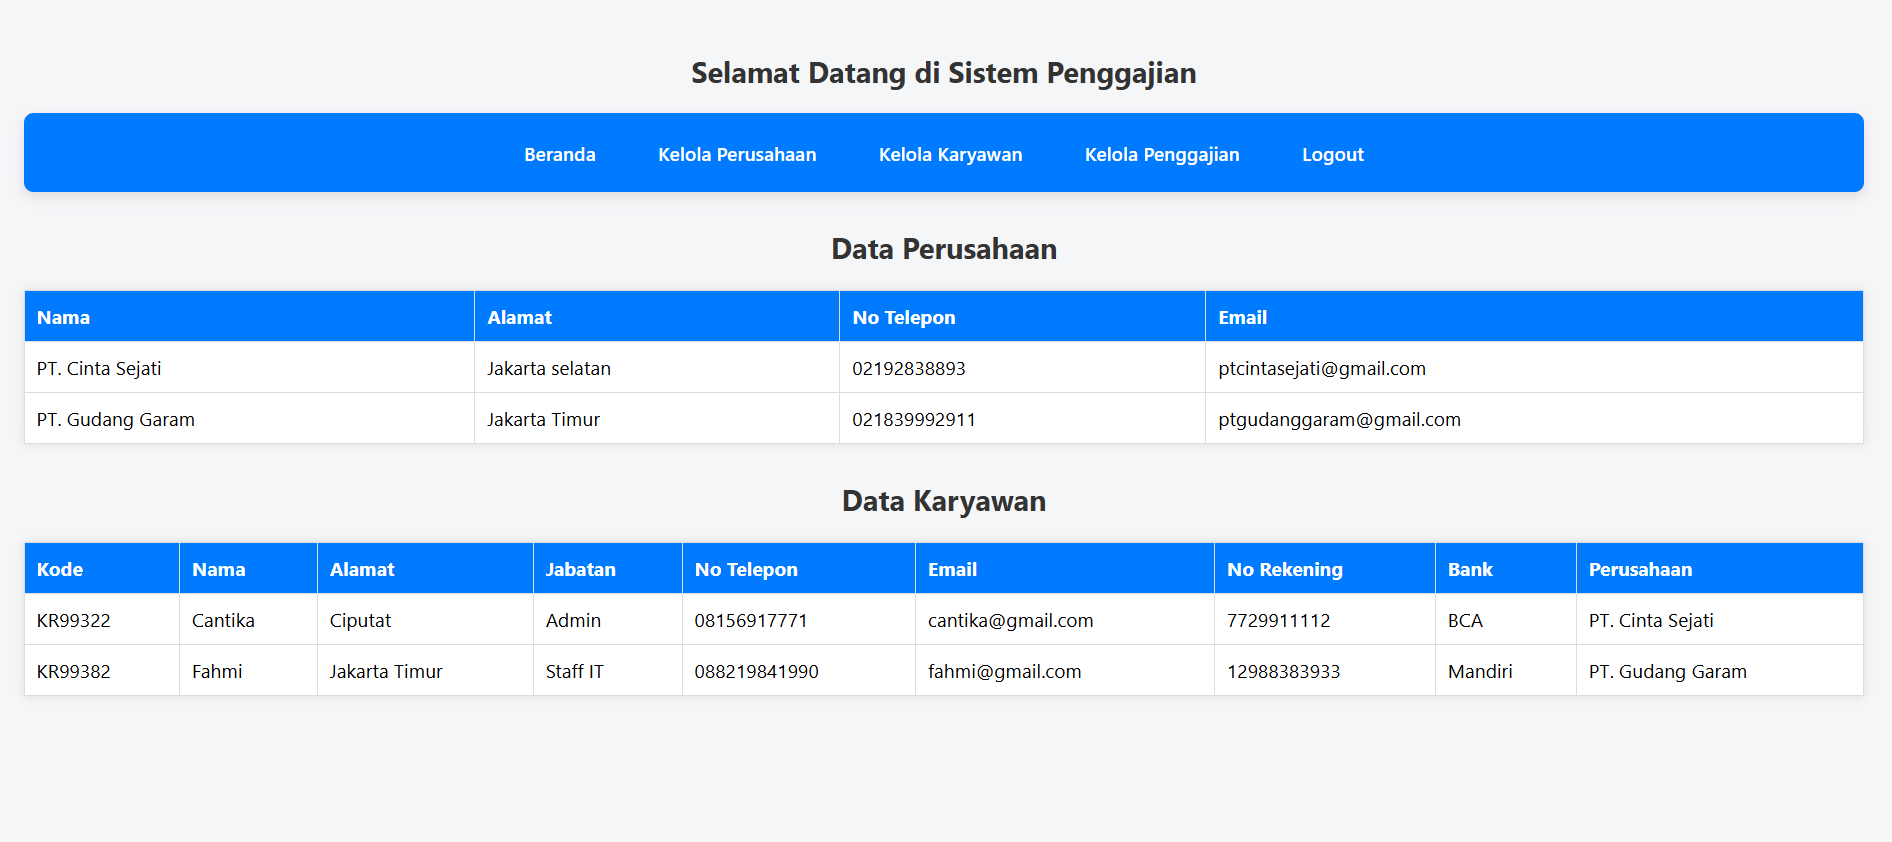
Task: Click the Kode column header
Action: click(x=102, y=569)
